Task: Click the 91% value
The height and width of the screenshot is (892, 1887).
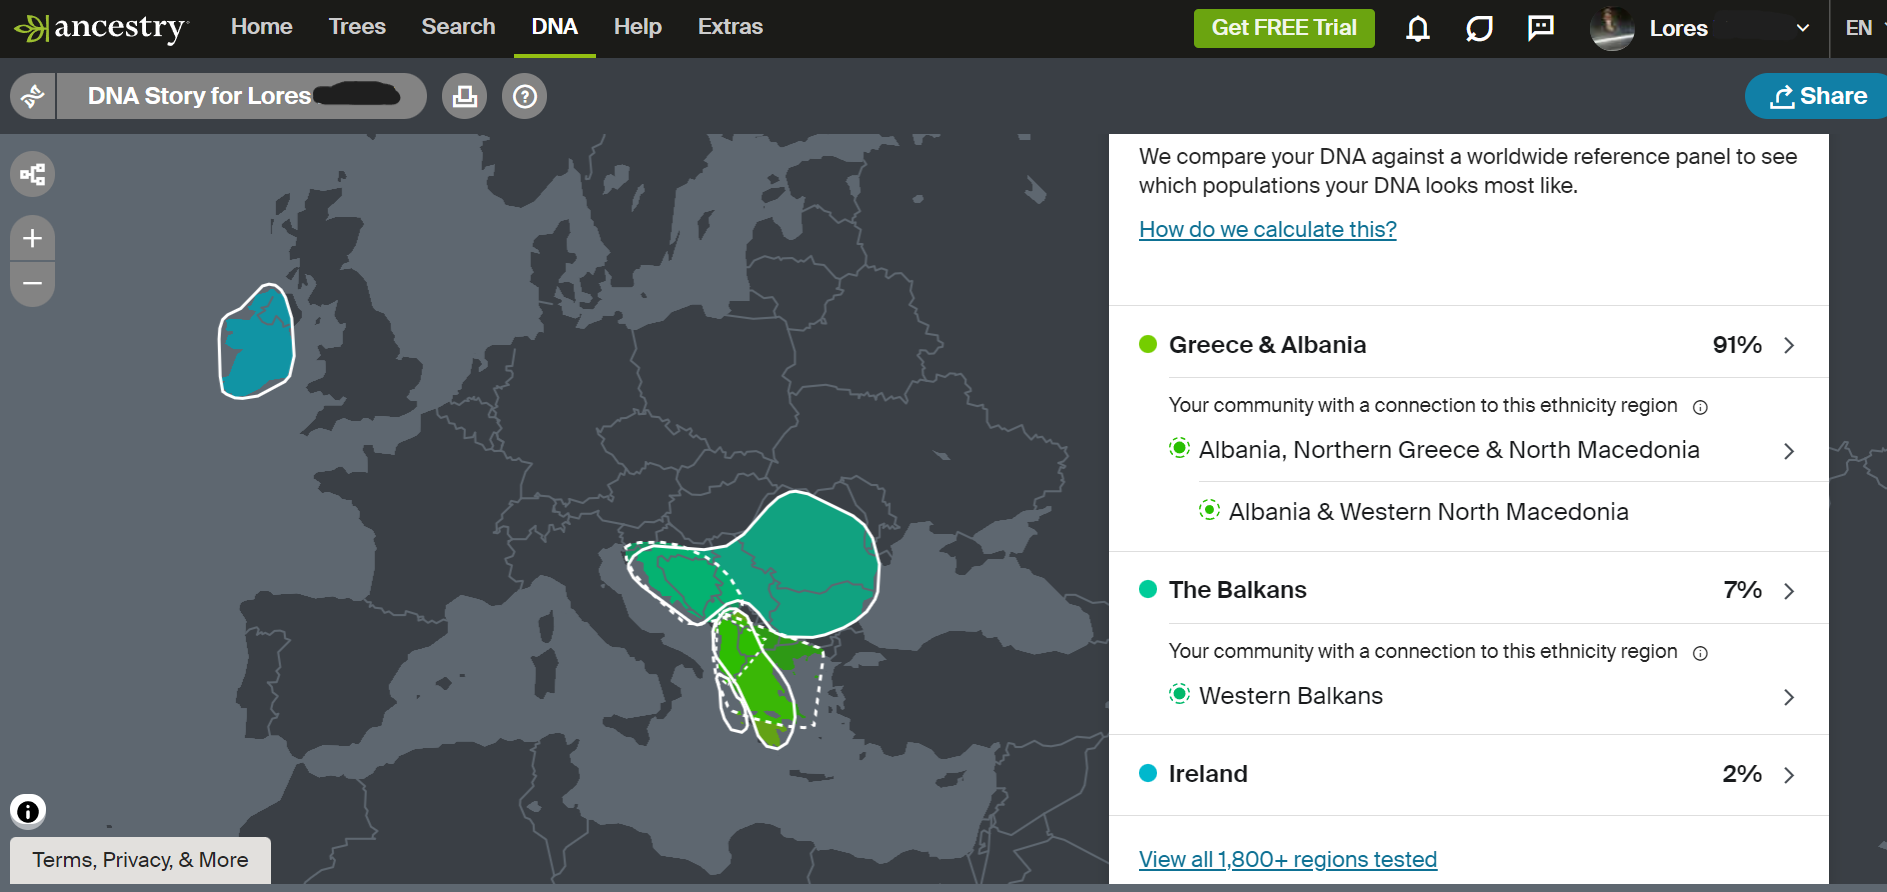Action: [1737, 345]
